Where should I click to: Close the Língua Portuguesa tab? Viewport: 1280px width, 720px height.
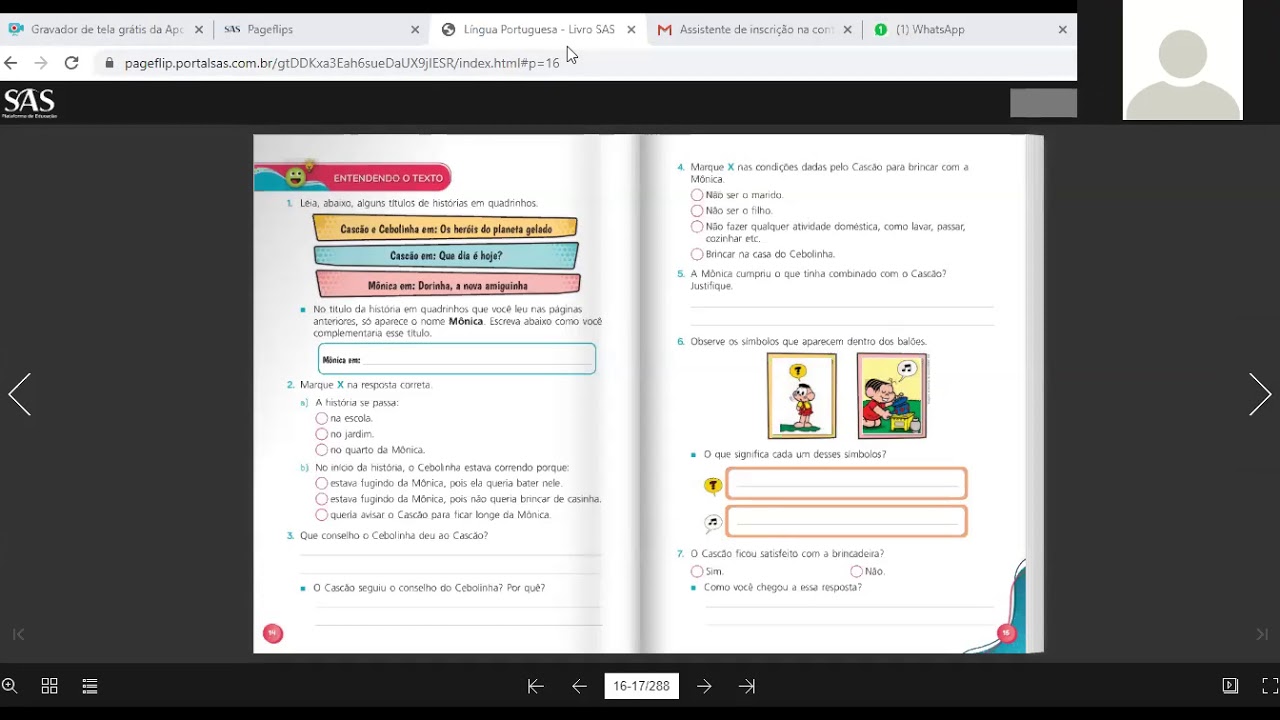pos(631,30)
